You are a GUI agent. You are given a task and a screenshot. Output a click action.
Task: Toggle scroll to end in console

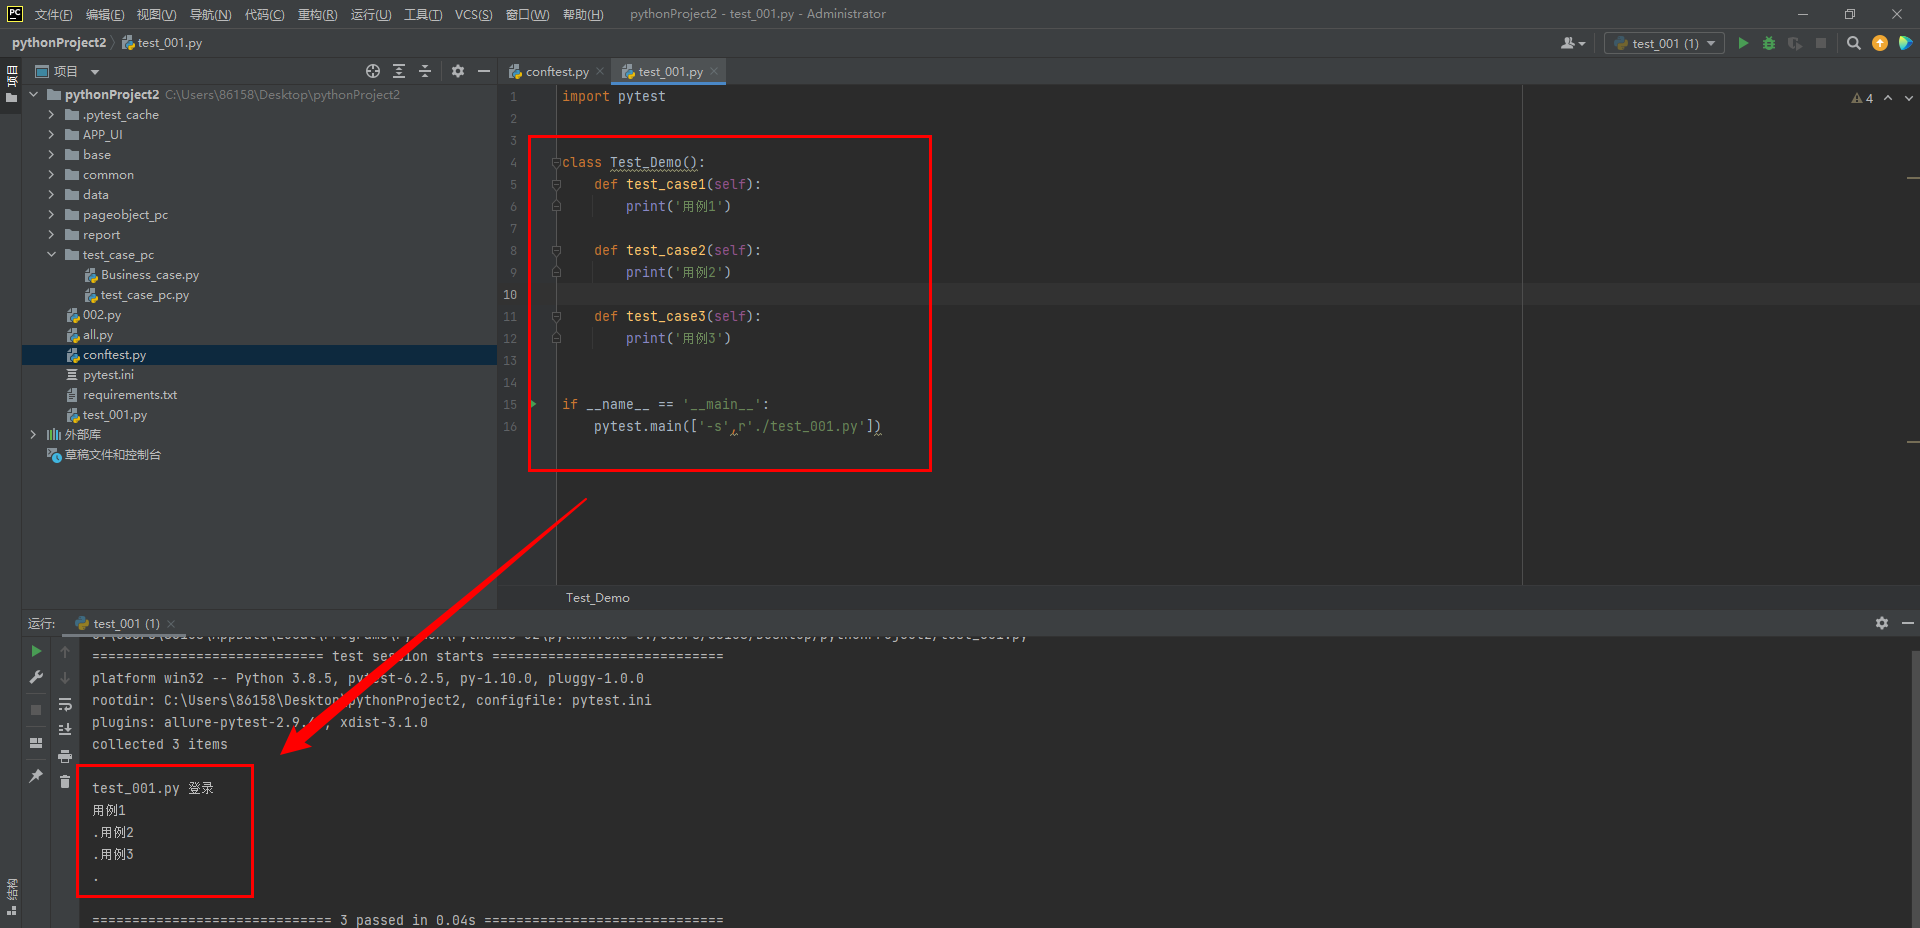point(65,729)
